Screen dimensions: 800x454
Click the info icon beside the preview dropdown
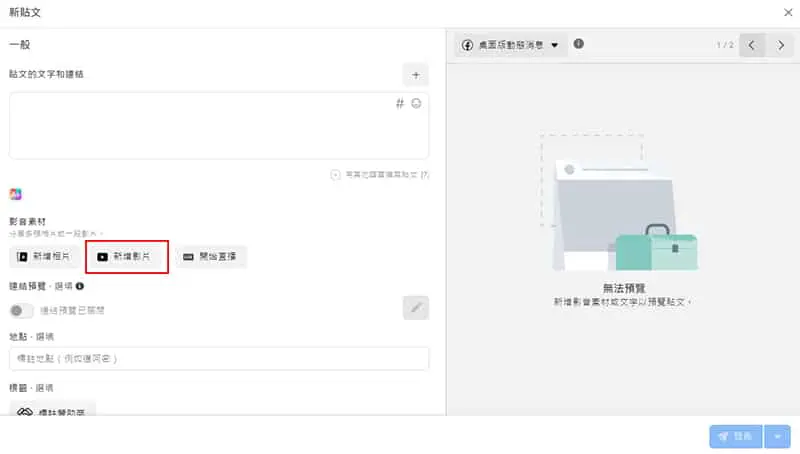coord(579,45)
